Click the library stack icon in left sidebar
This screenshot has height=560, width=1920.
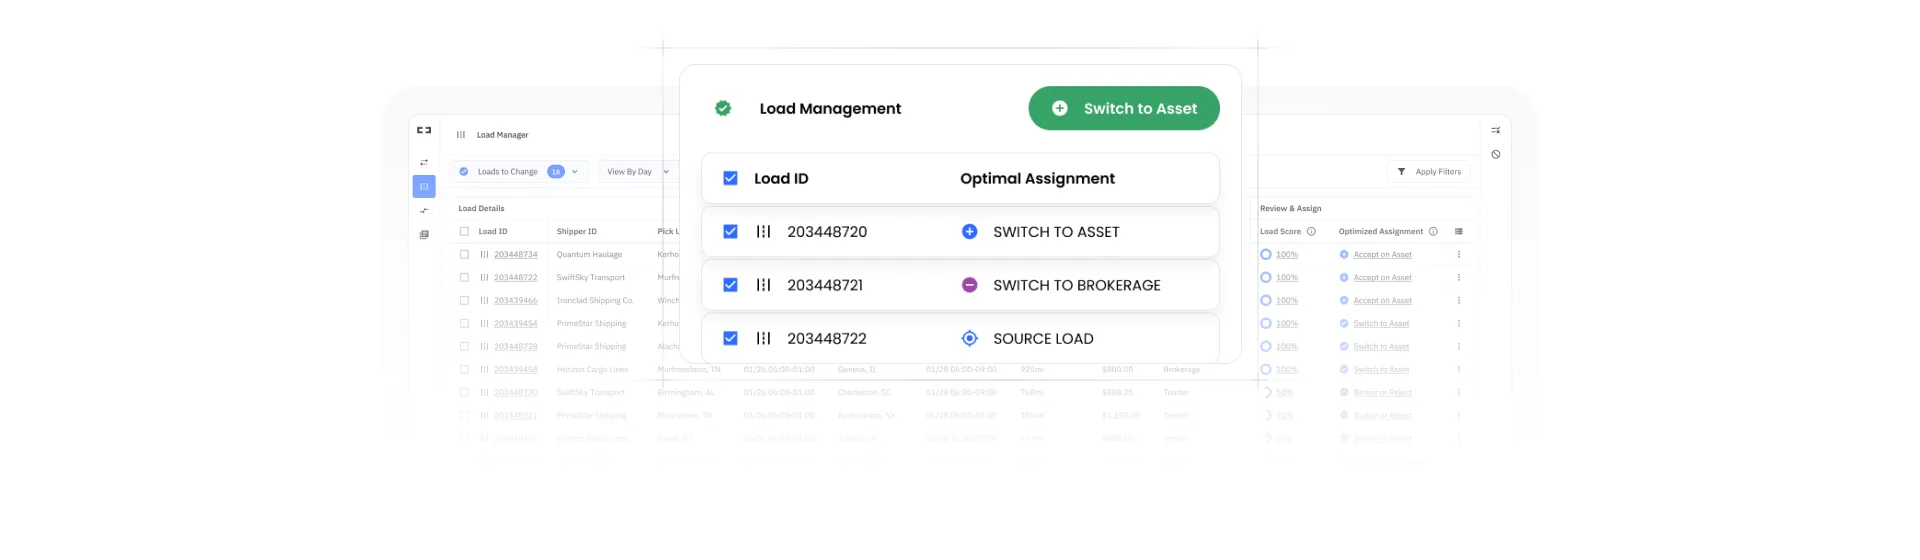pos(424,235)
